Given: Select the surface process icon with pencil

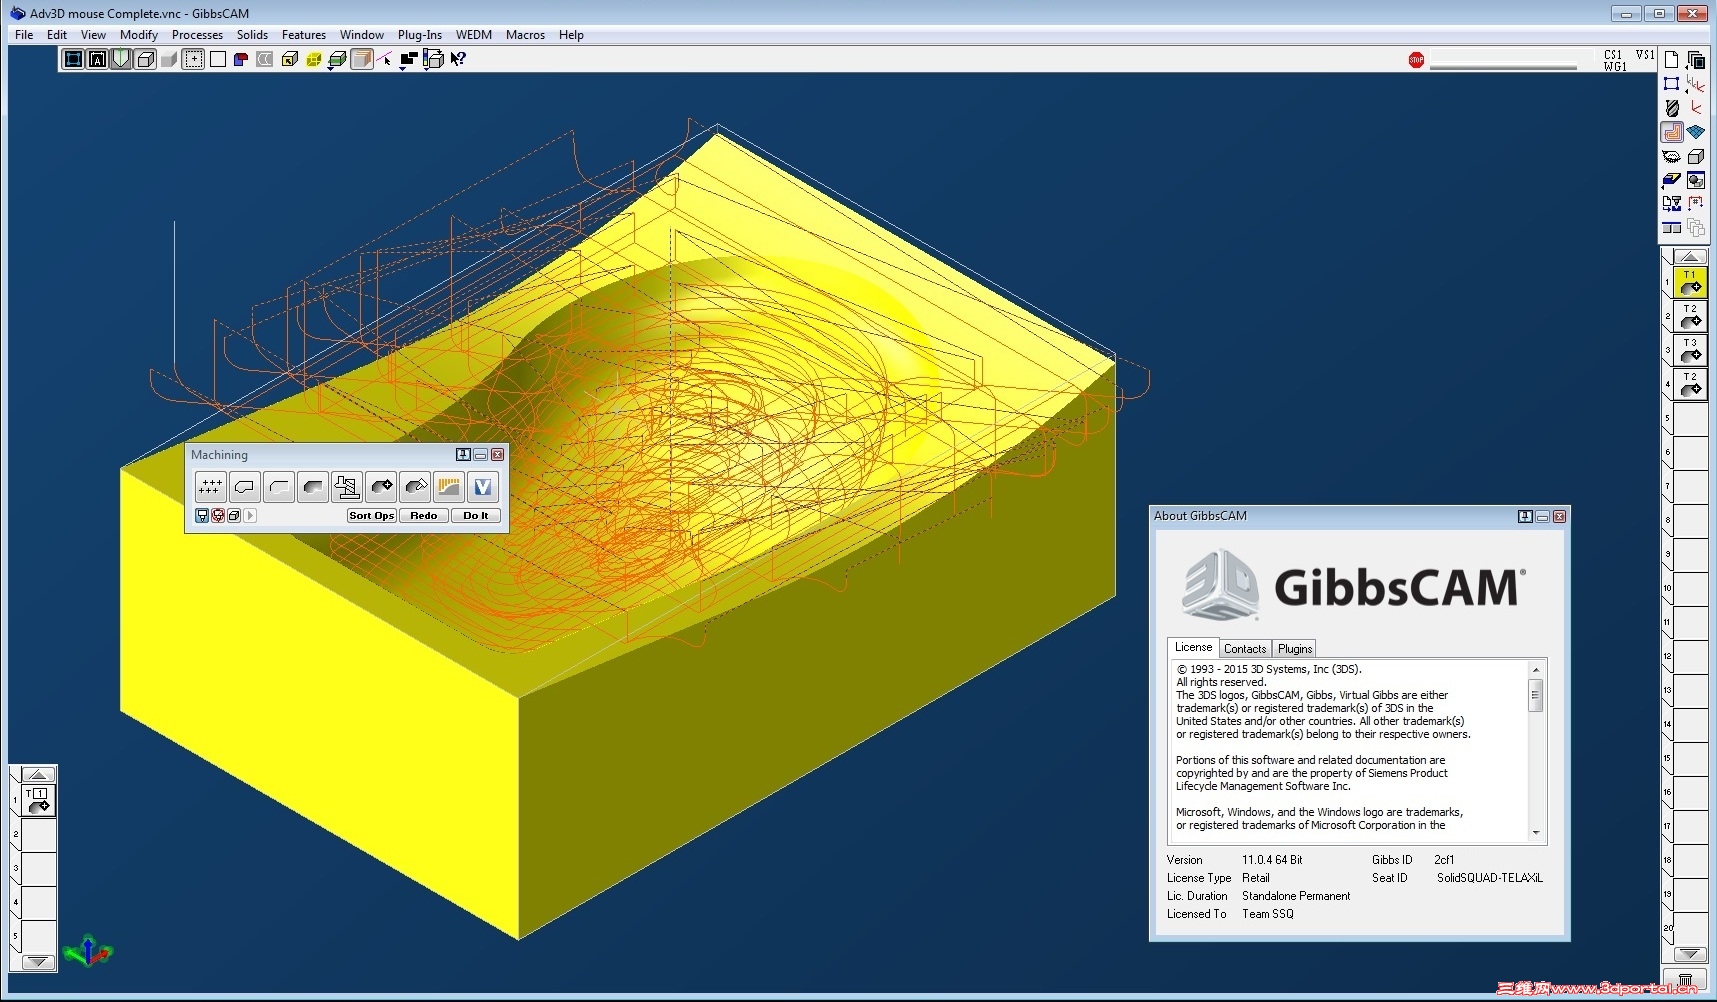Looking at the screenshot, I should [414, 487].
